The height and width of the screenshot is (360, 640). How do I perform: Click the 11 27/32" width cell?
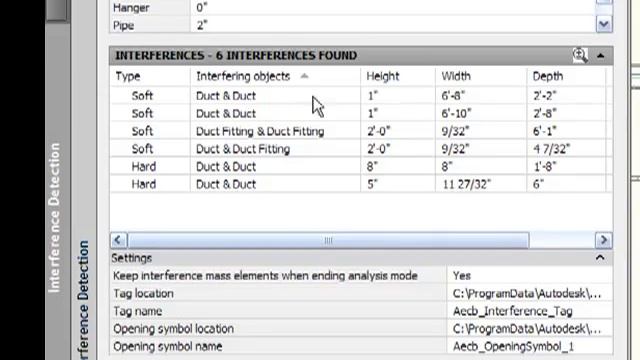481,184
